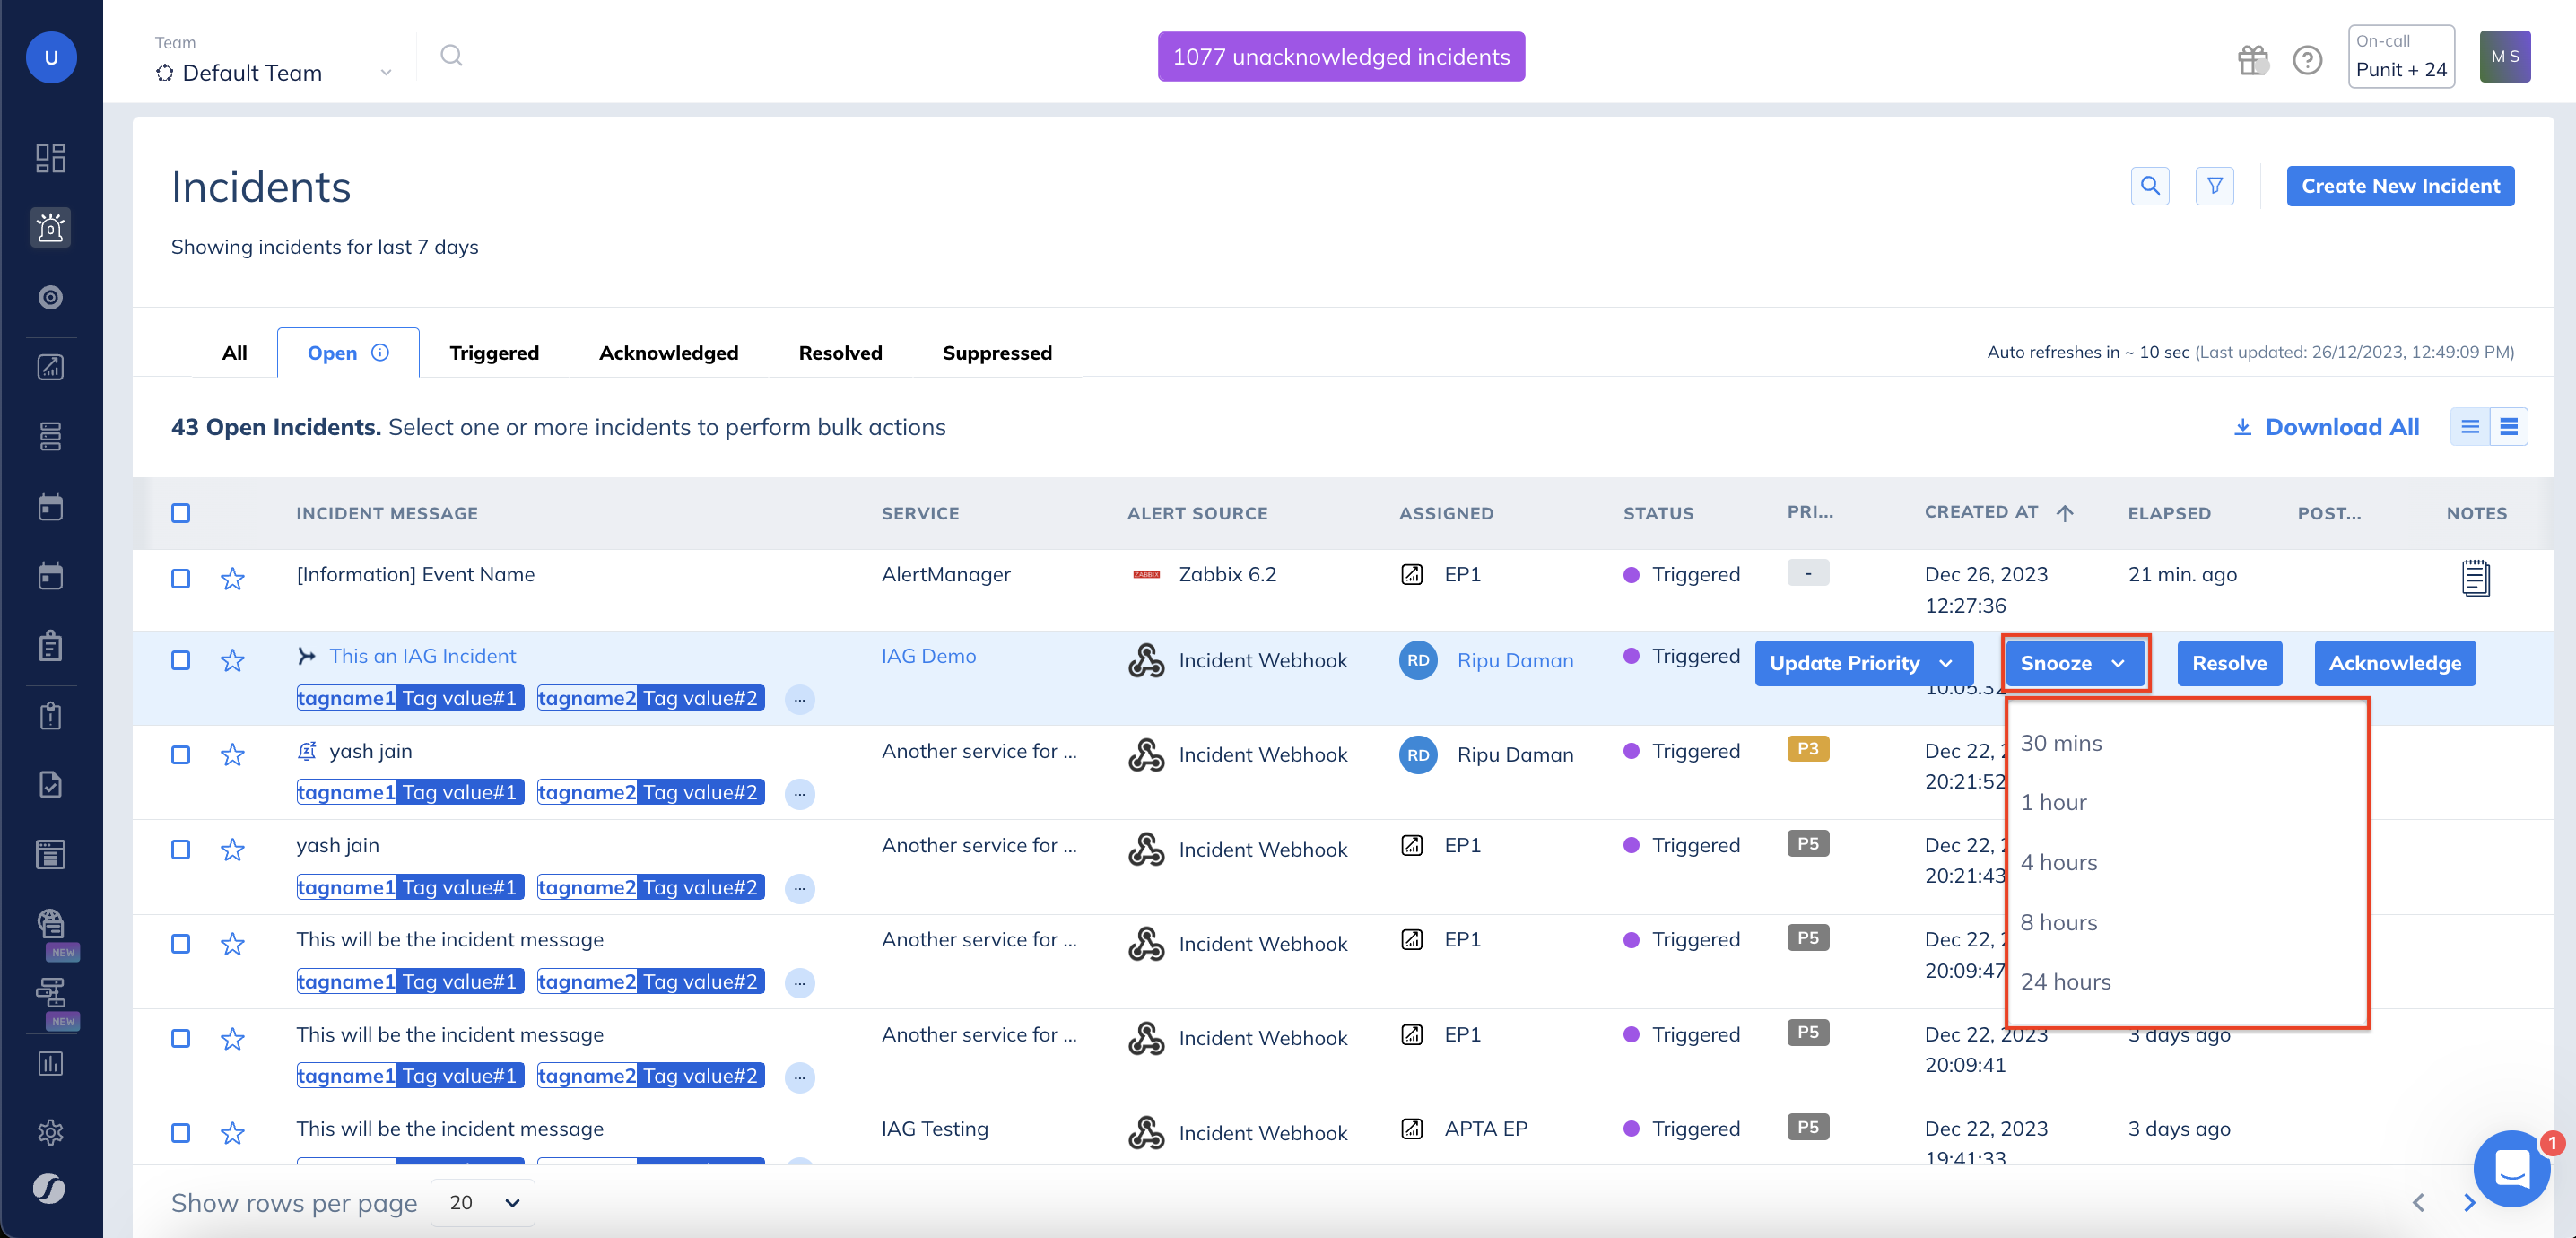
Task: Tick the checkbox for the first yash jain incident
Action: click(x=181, y=755)
